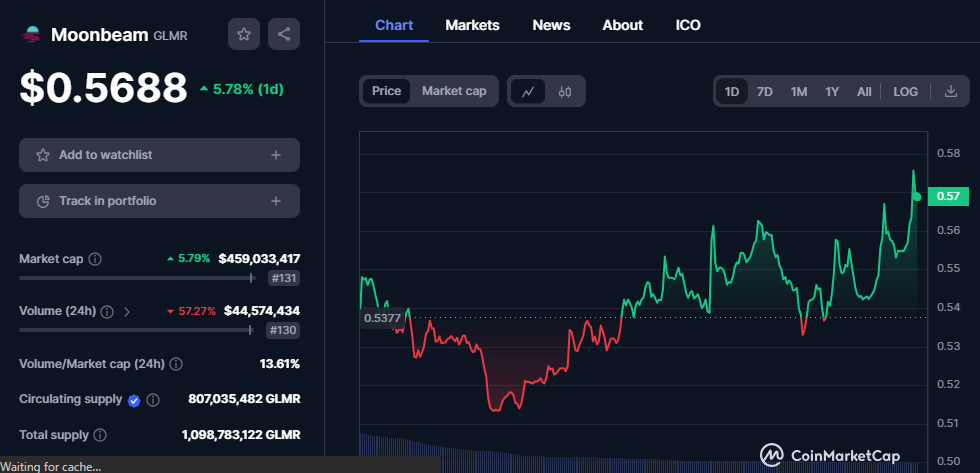Click the Market cap rank slider bar

(x=138, y=278)
